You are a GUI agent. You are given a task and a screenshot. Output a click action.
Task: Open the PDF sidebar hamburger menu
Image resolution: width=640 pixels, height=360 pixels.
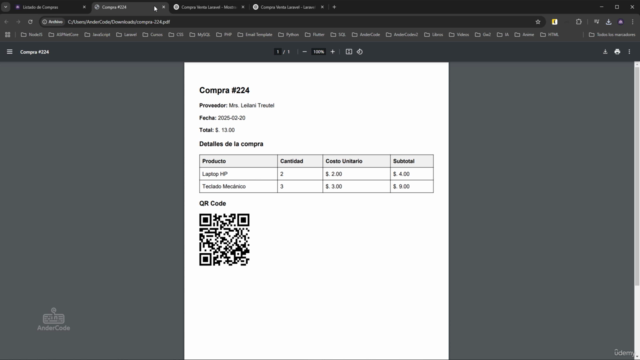(9, 52)
